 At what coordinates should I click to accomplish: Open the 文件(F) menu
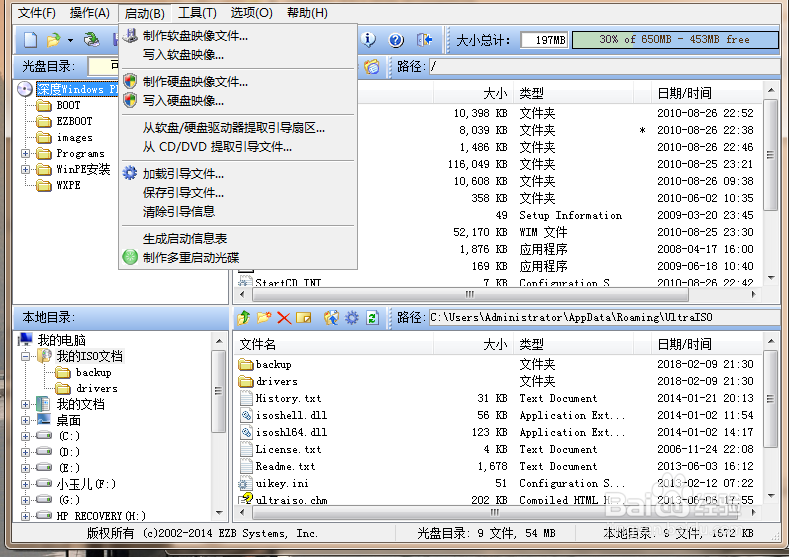point(37,13)
